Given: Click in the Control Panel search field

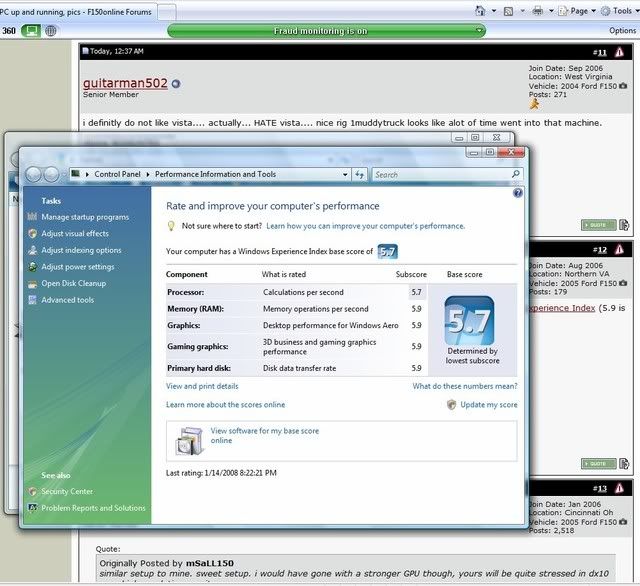Looking at the screenshot, I should click(x=438, y=175).
